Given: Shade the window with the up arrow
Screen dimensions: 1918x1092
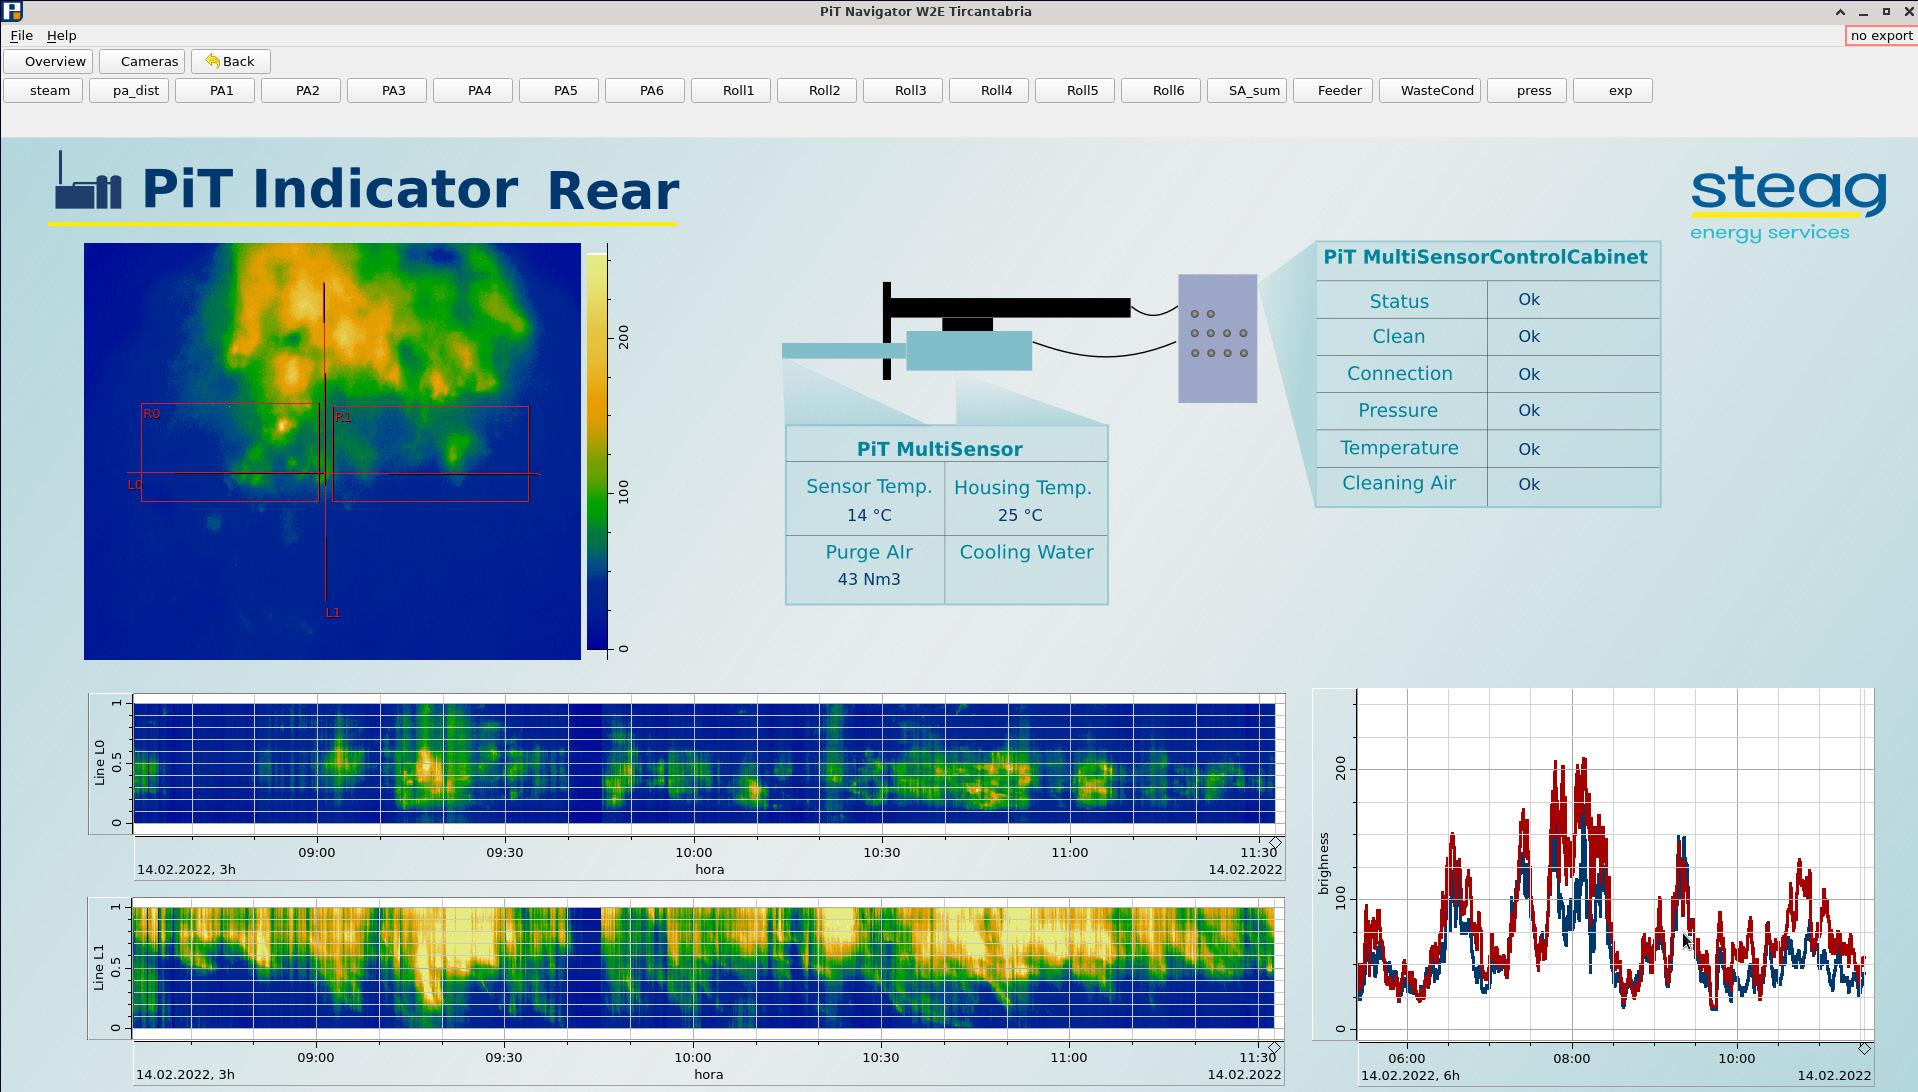Looking at the screenshot, I should point(1840,12).
